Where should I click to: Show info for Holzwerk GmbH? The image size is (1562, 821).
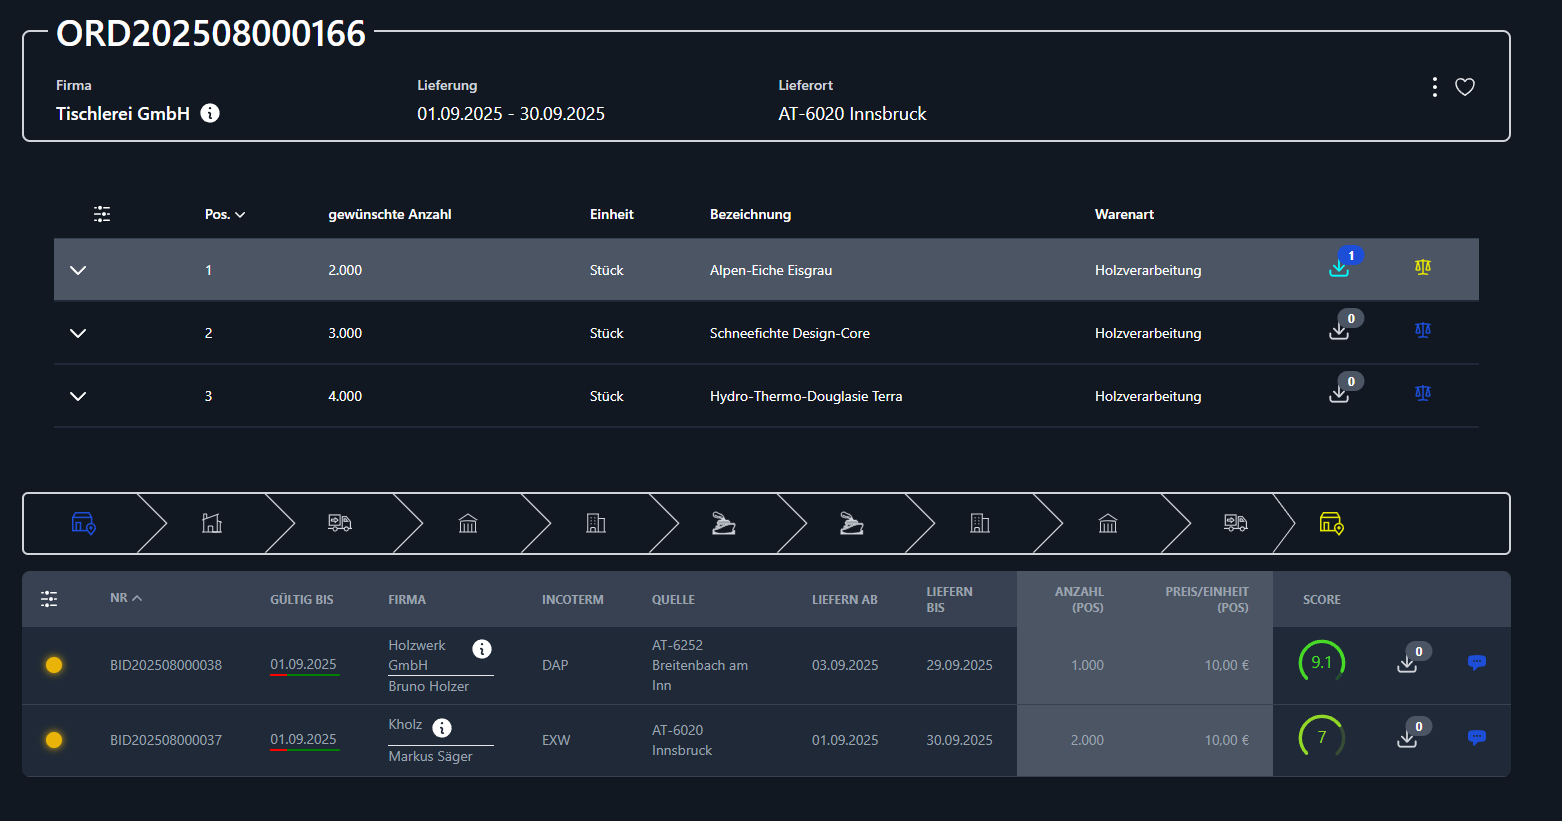click(x=482, y=649)
